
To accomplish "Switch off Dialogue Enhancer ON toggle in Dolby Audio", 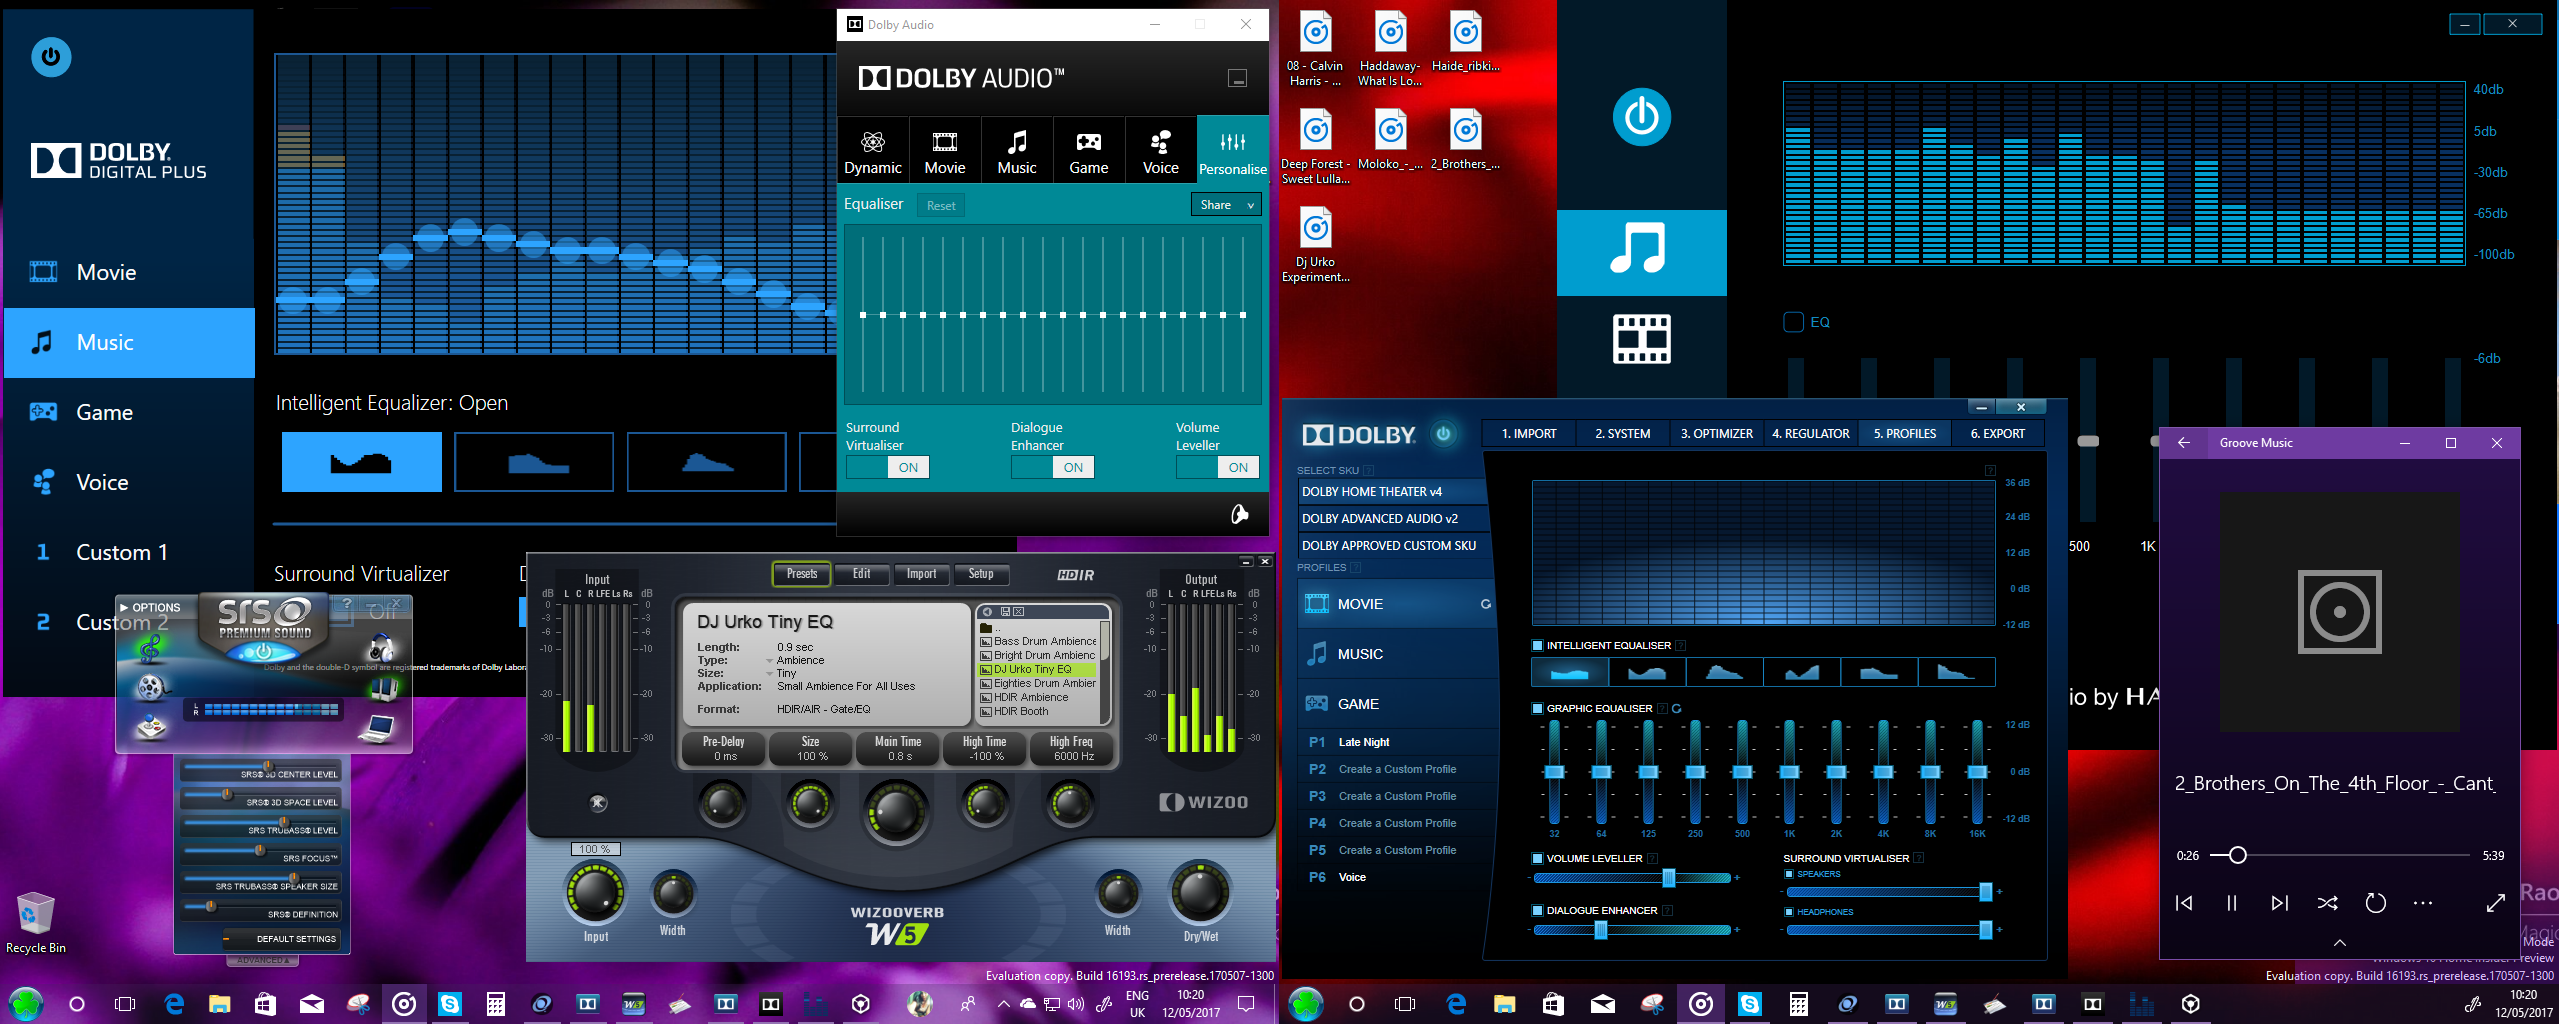I will tap(1053, 467).
